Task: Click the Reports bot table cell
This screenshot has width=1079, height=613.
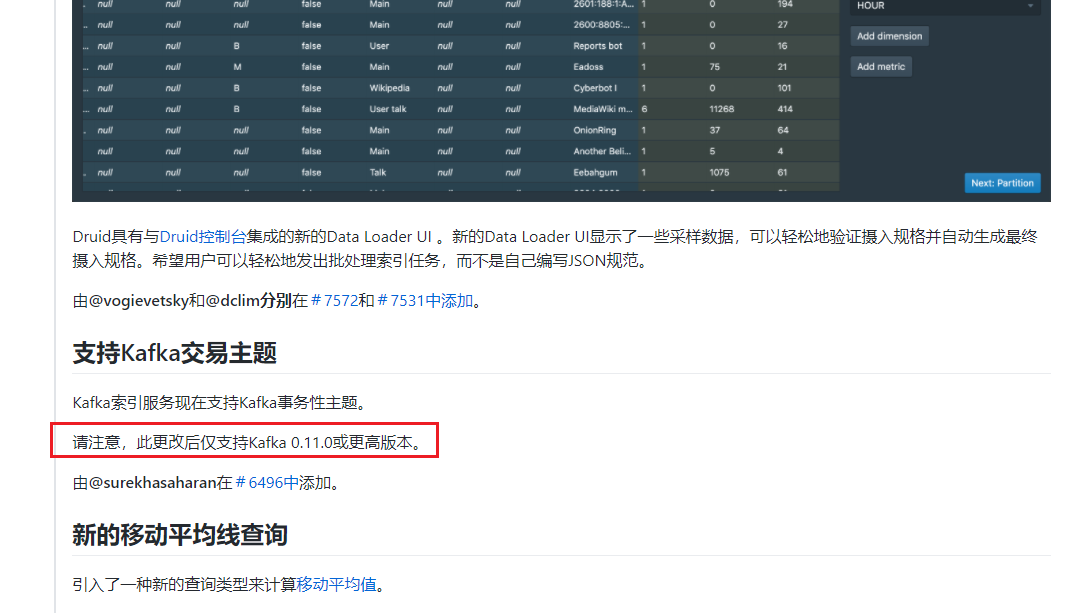Action: click(597, 46)
